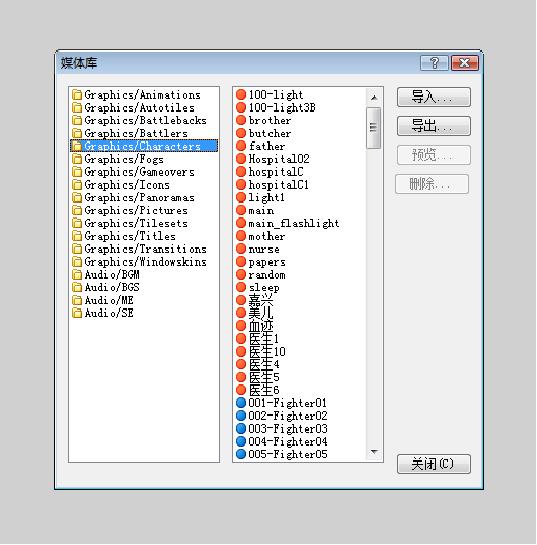Click orange dot icon beside Hospital02
Screen dimensions: 537x545
pyautogui.click(x=241, y=159)
